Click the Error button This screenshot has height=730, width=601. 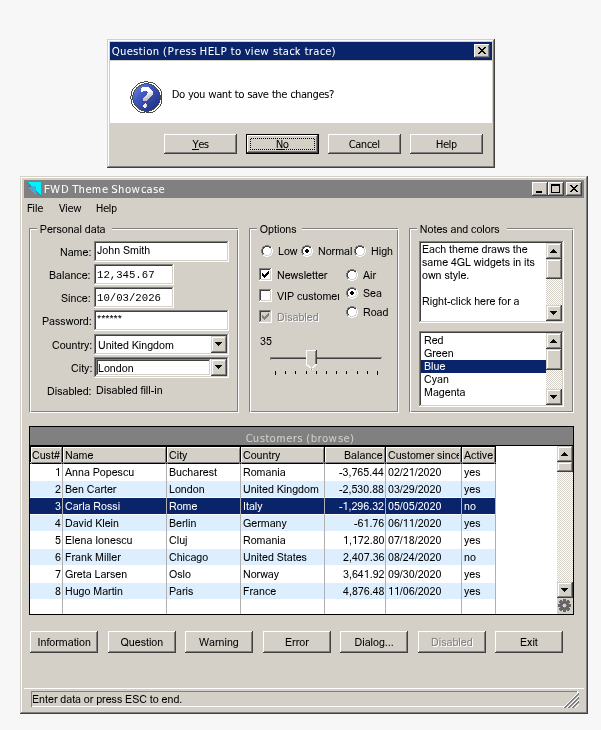tap(297, 642)
